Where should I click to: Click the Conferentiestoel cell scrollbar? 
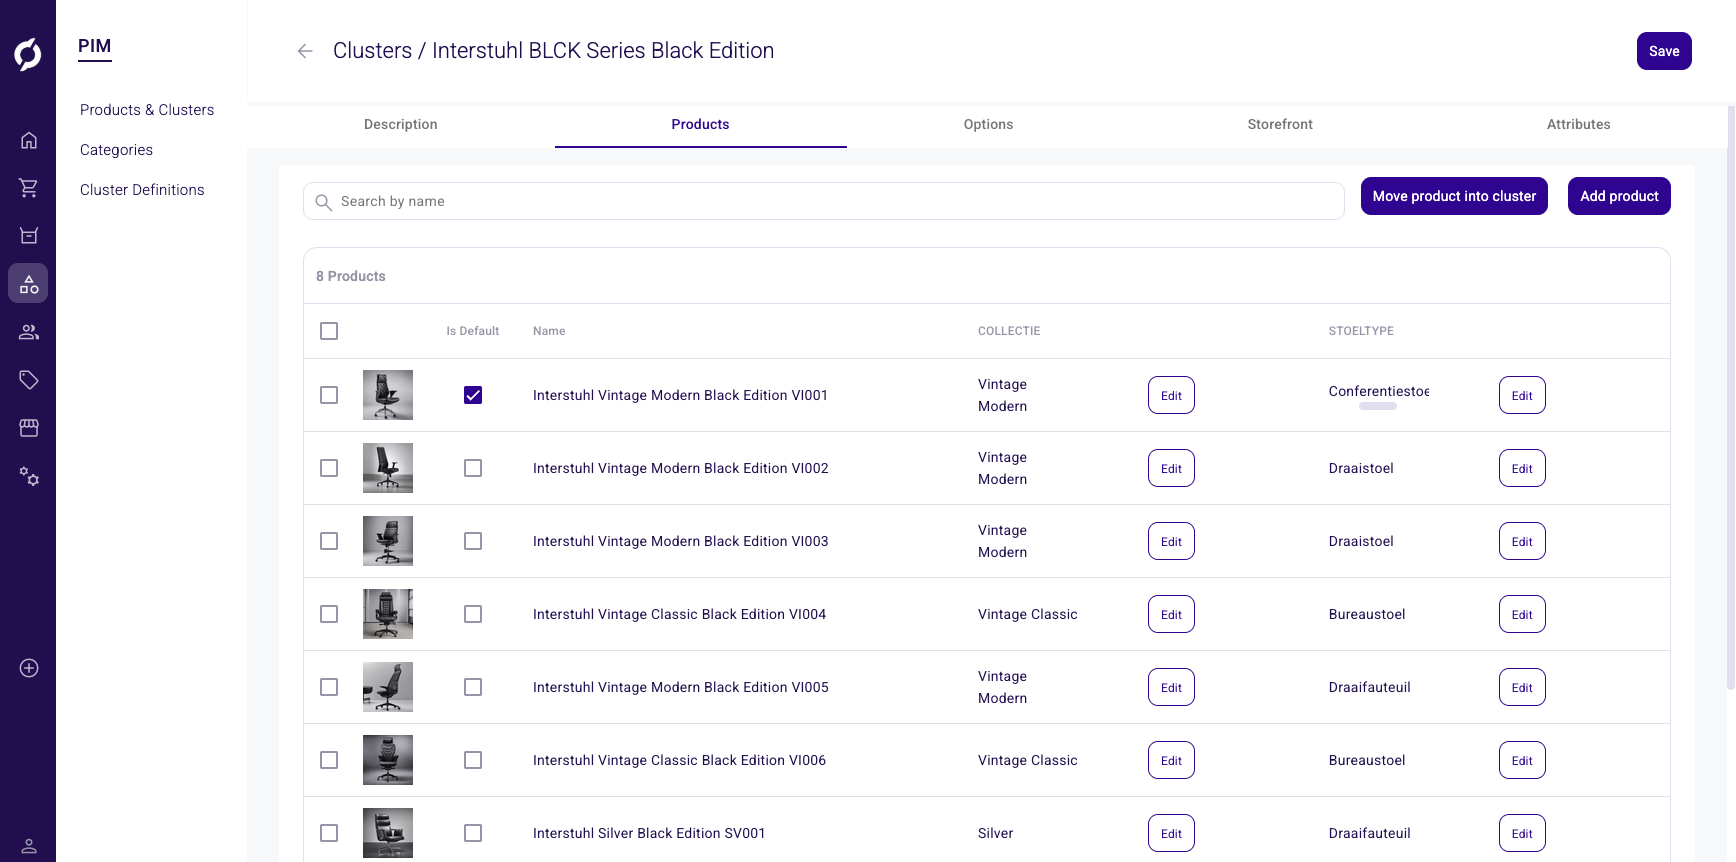[1378, 406]
